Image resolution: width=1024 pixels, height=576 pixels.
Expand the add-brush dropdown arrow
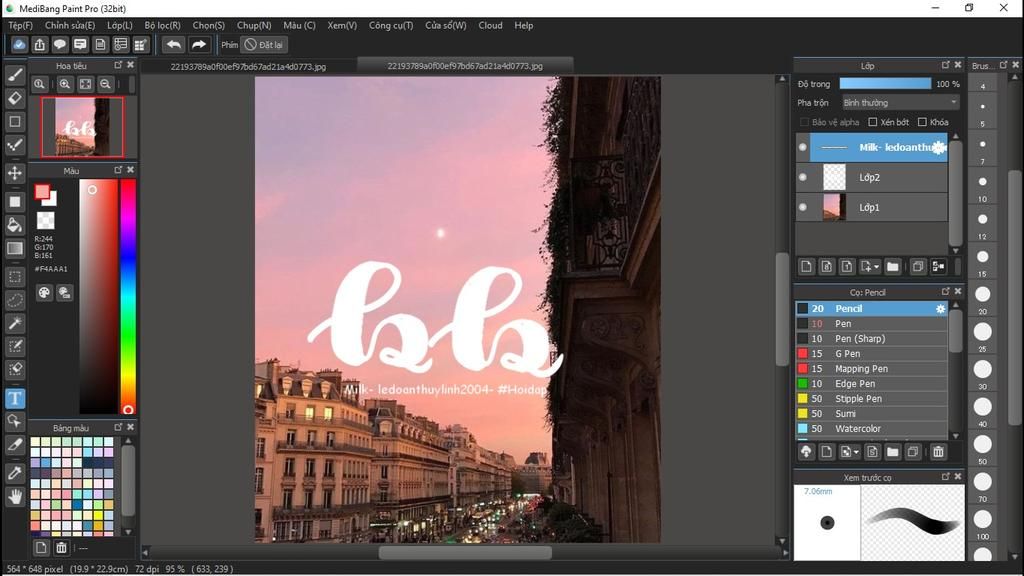[856, 452]
